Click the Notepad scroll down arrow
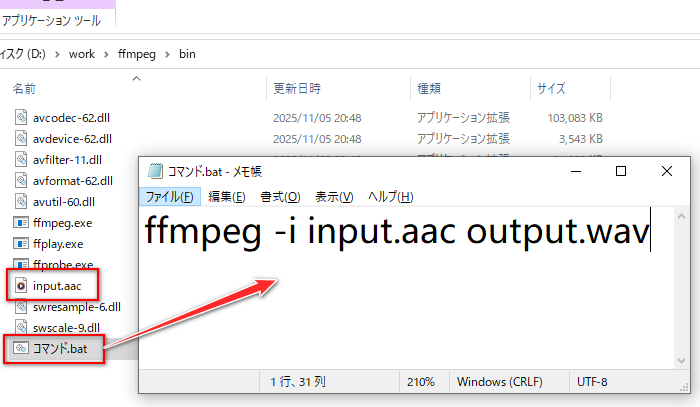This screenshot has height=407, width=700. point(681,360)
